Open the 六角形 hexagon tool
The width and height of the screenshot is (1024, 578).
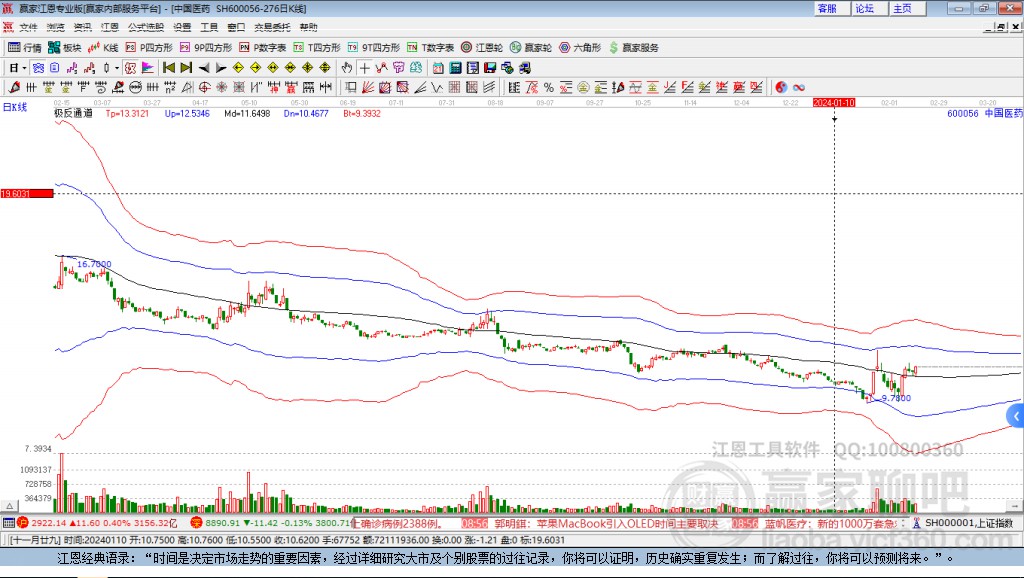coord(580,48)
